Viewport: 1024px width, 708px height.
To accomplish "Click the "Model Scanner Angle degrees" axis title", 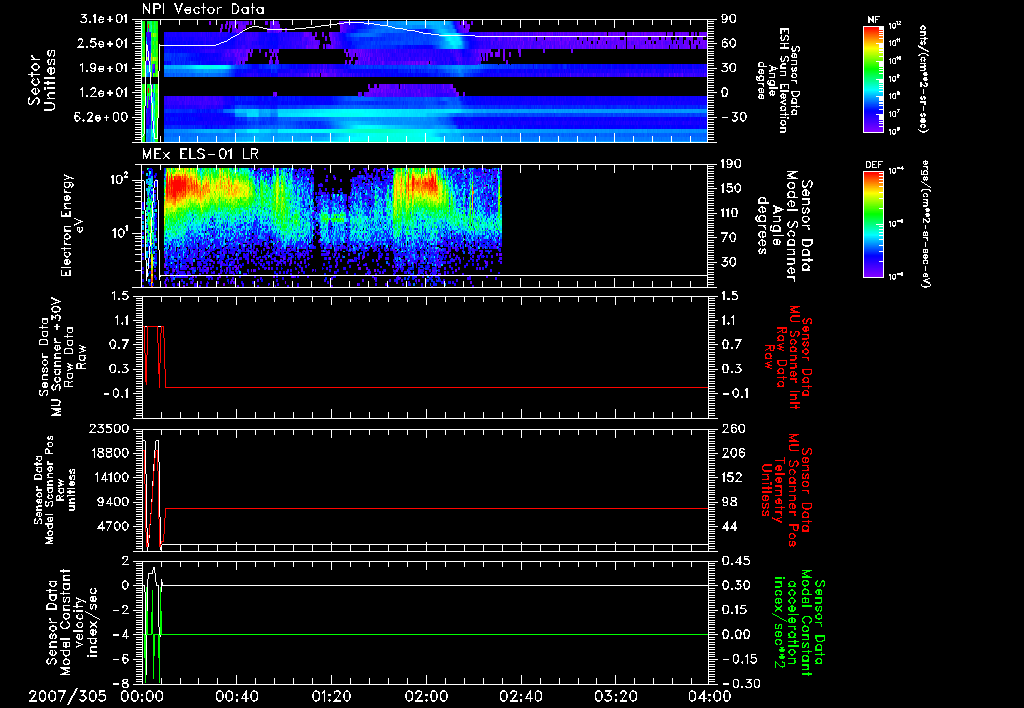I will pyautogui.click(x=784, y=225).
